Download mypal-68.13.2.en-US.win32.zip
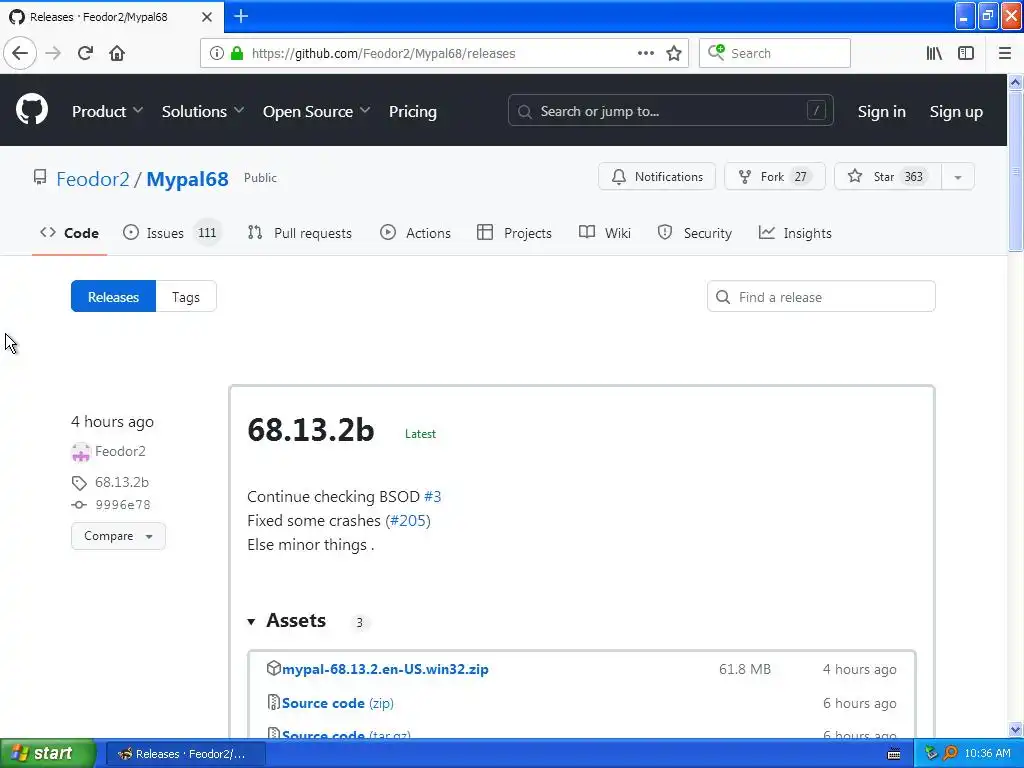This screenshot has height=768, width=1024. (385, 669)
